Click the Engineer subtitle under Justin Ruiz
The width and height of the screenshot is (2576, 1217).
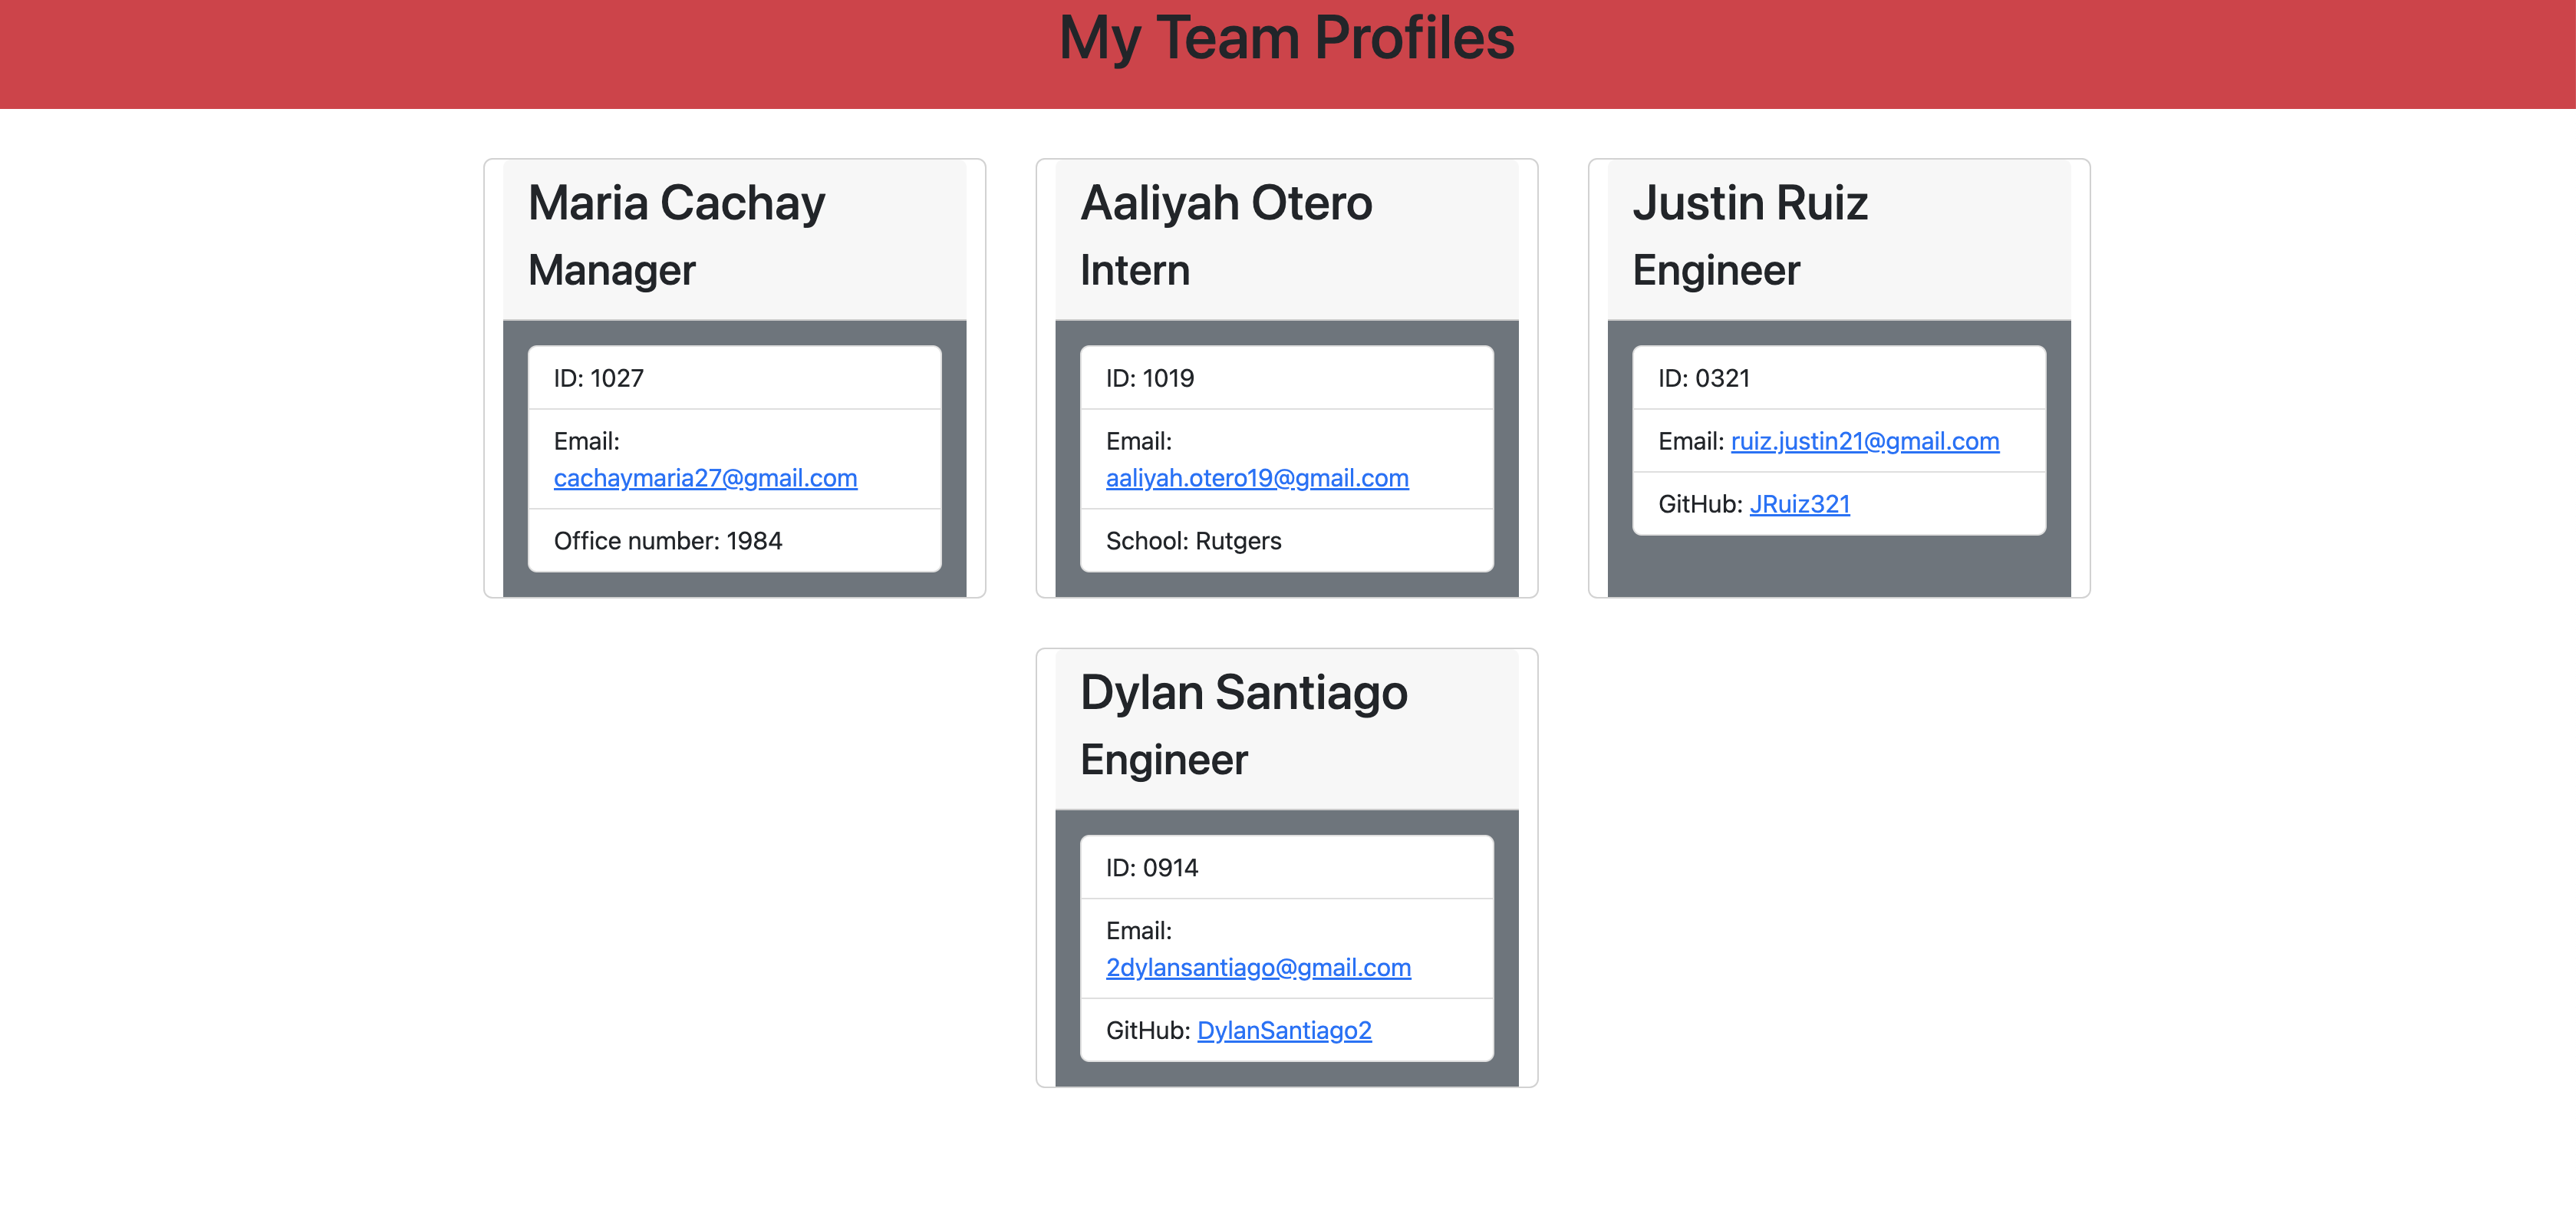1716,269
